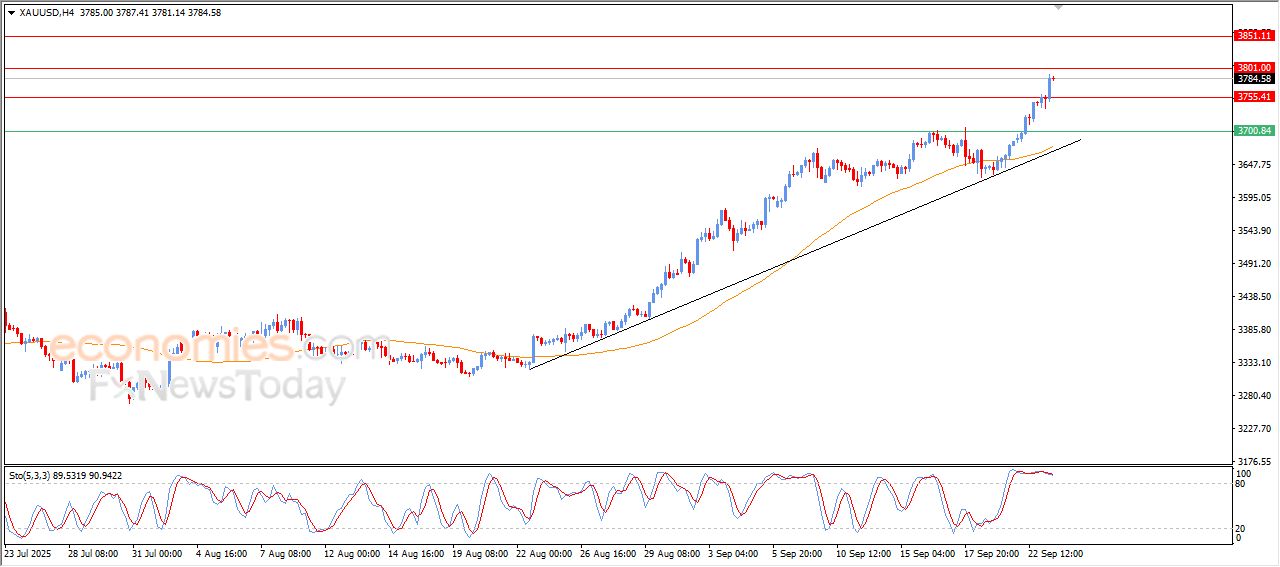Click the 19 Aug 08:00 time label
Image resolution: width=1280 pixels, height=567 pixels.
pos(479,552)
